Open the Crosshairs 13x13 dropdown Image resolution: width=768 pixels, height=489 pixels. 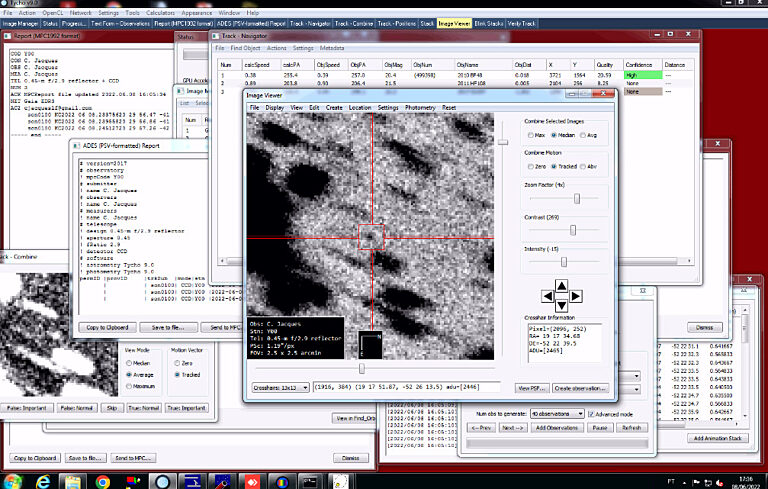click(x=281, y=388)
